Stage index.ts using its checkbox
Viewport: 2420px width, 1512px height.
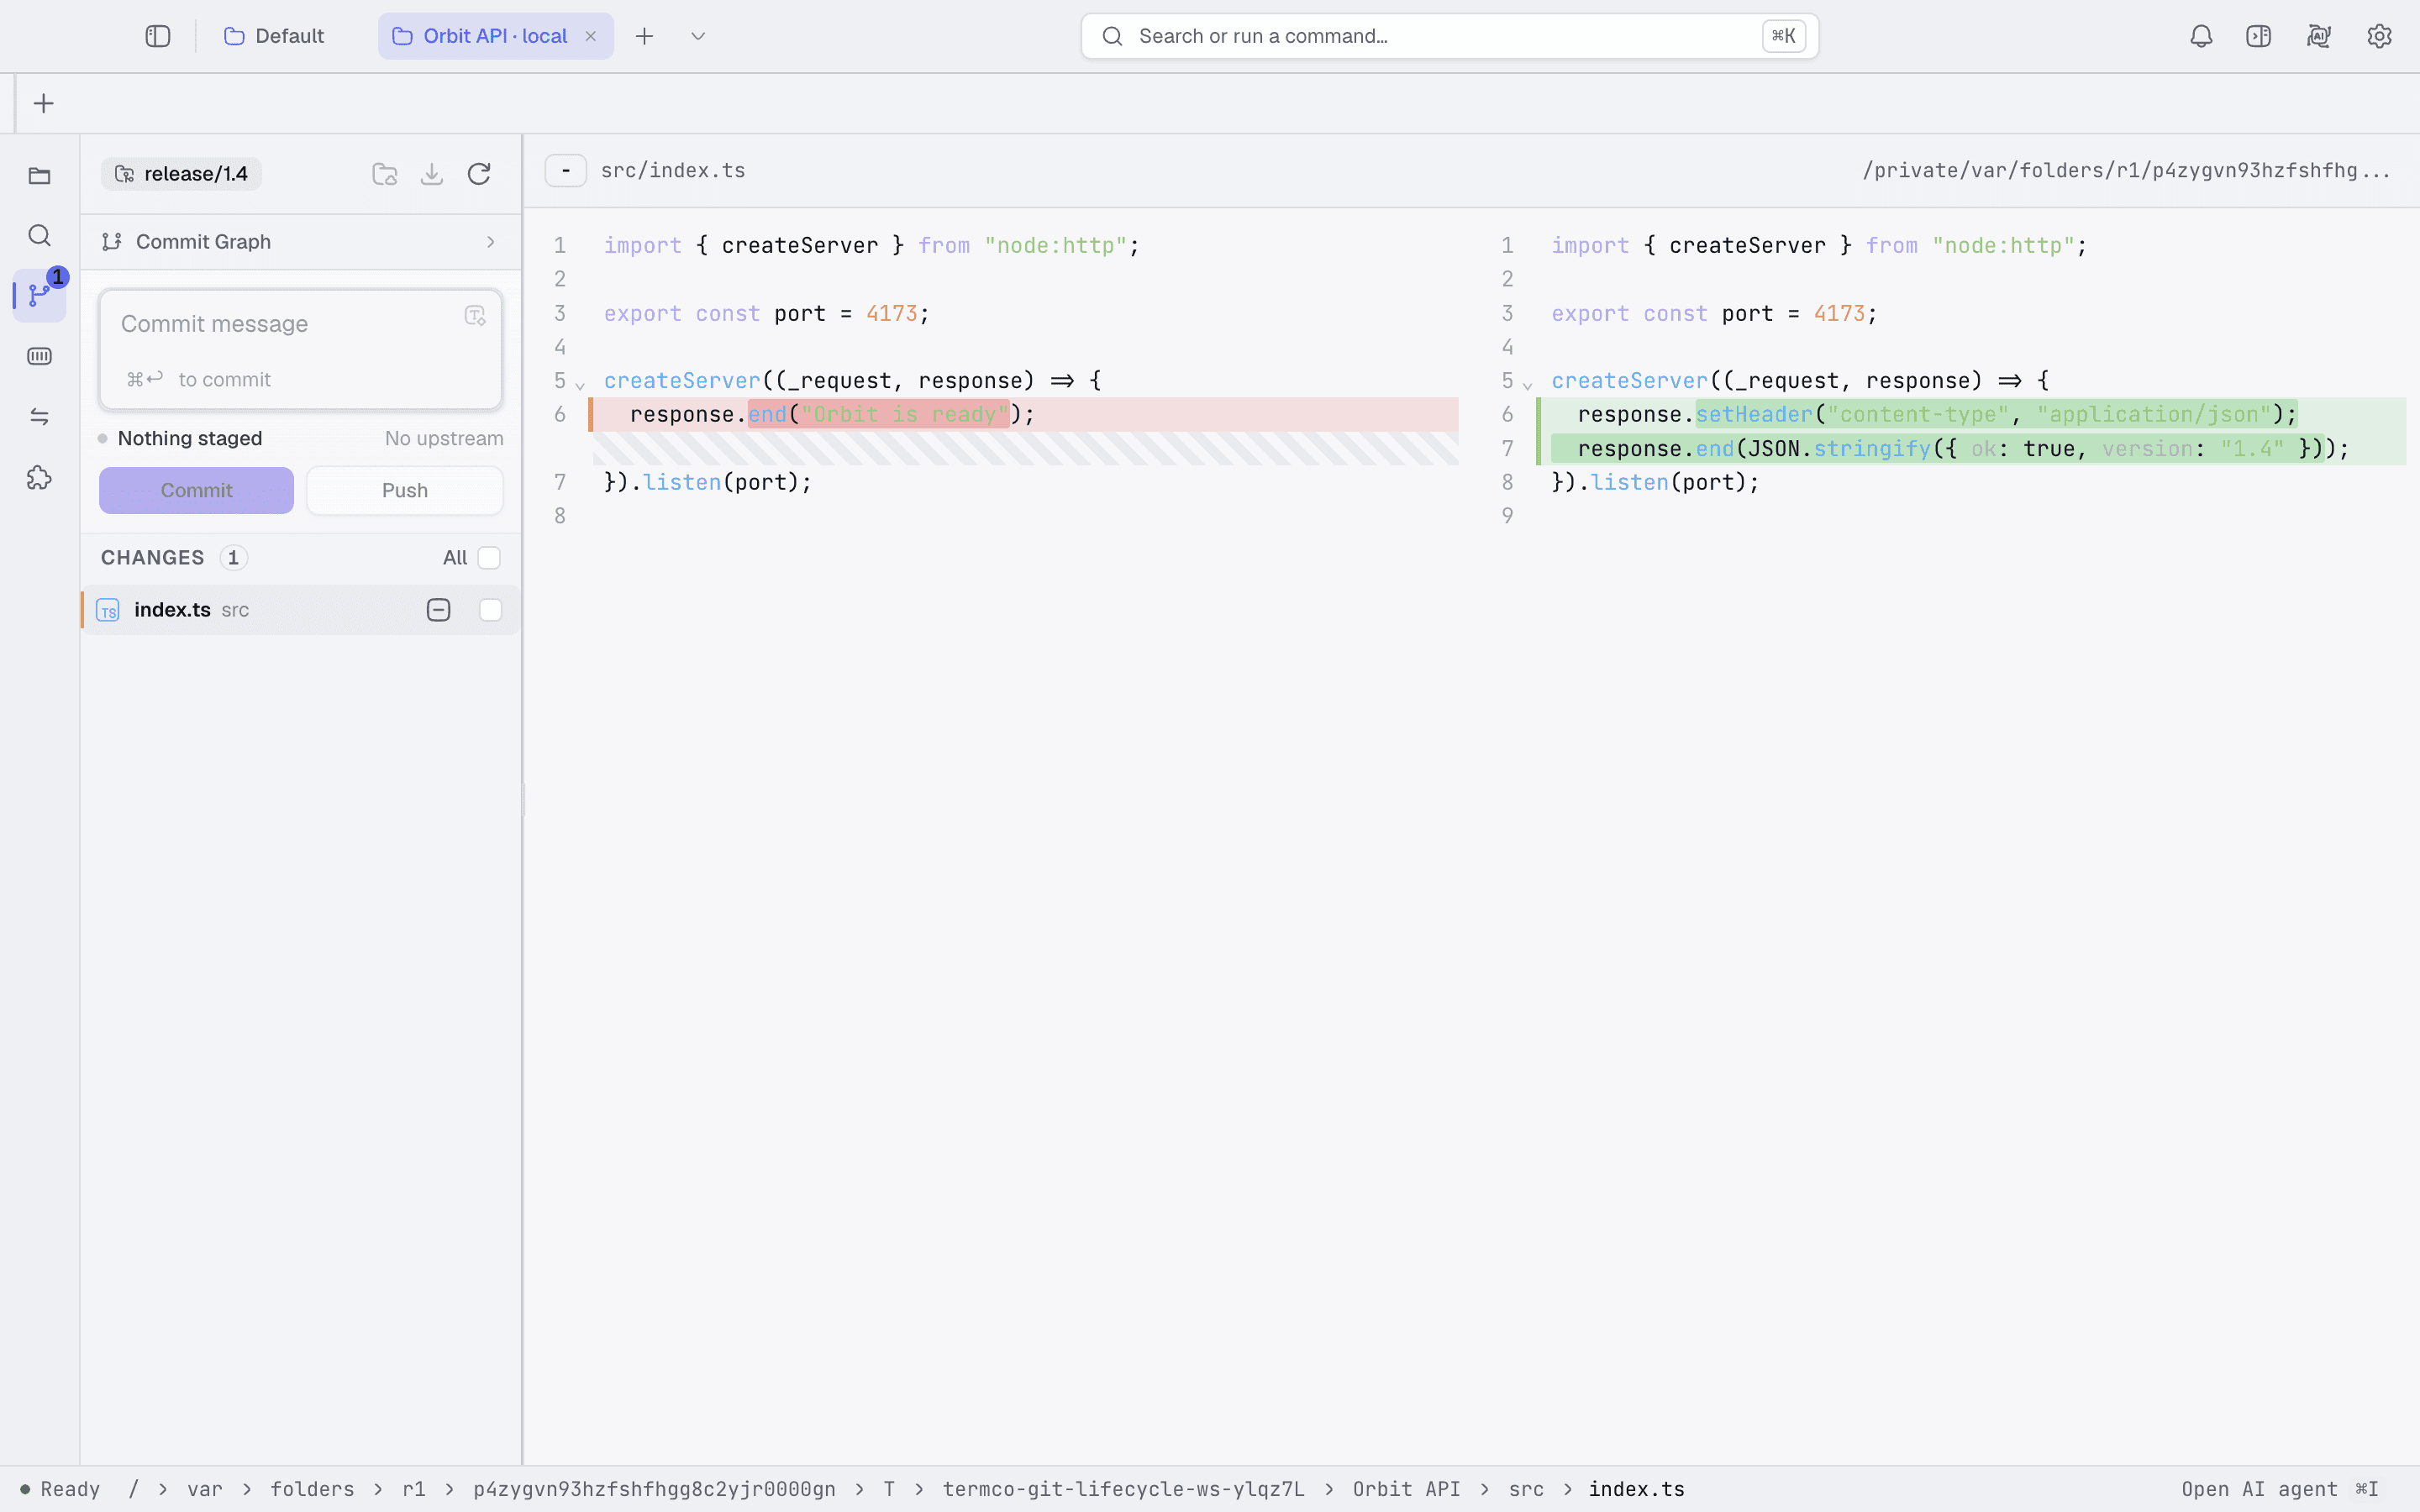tap(491, 610)
